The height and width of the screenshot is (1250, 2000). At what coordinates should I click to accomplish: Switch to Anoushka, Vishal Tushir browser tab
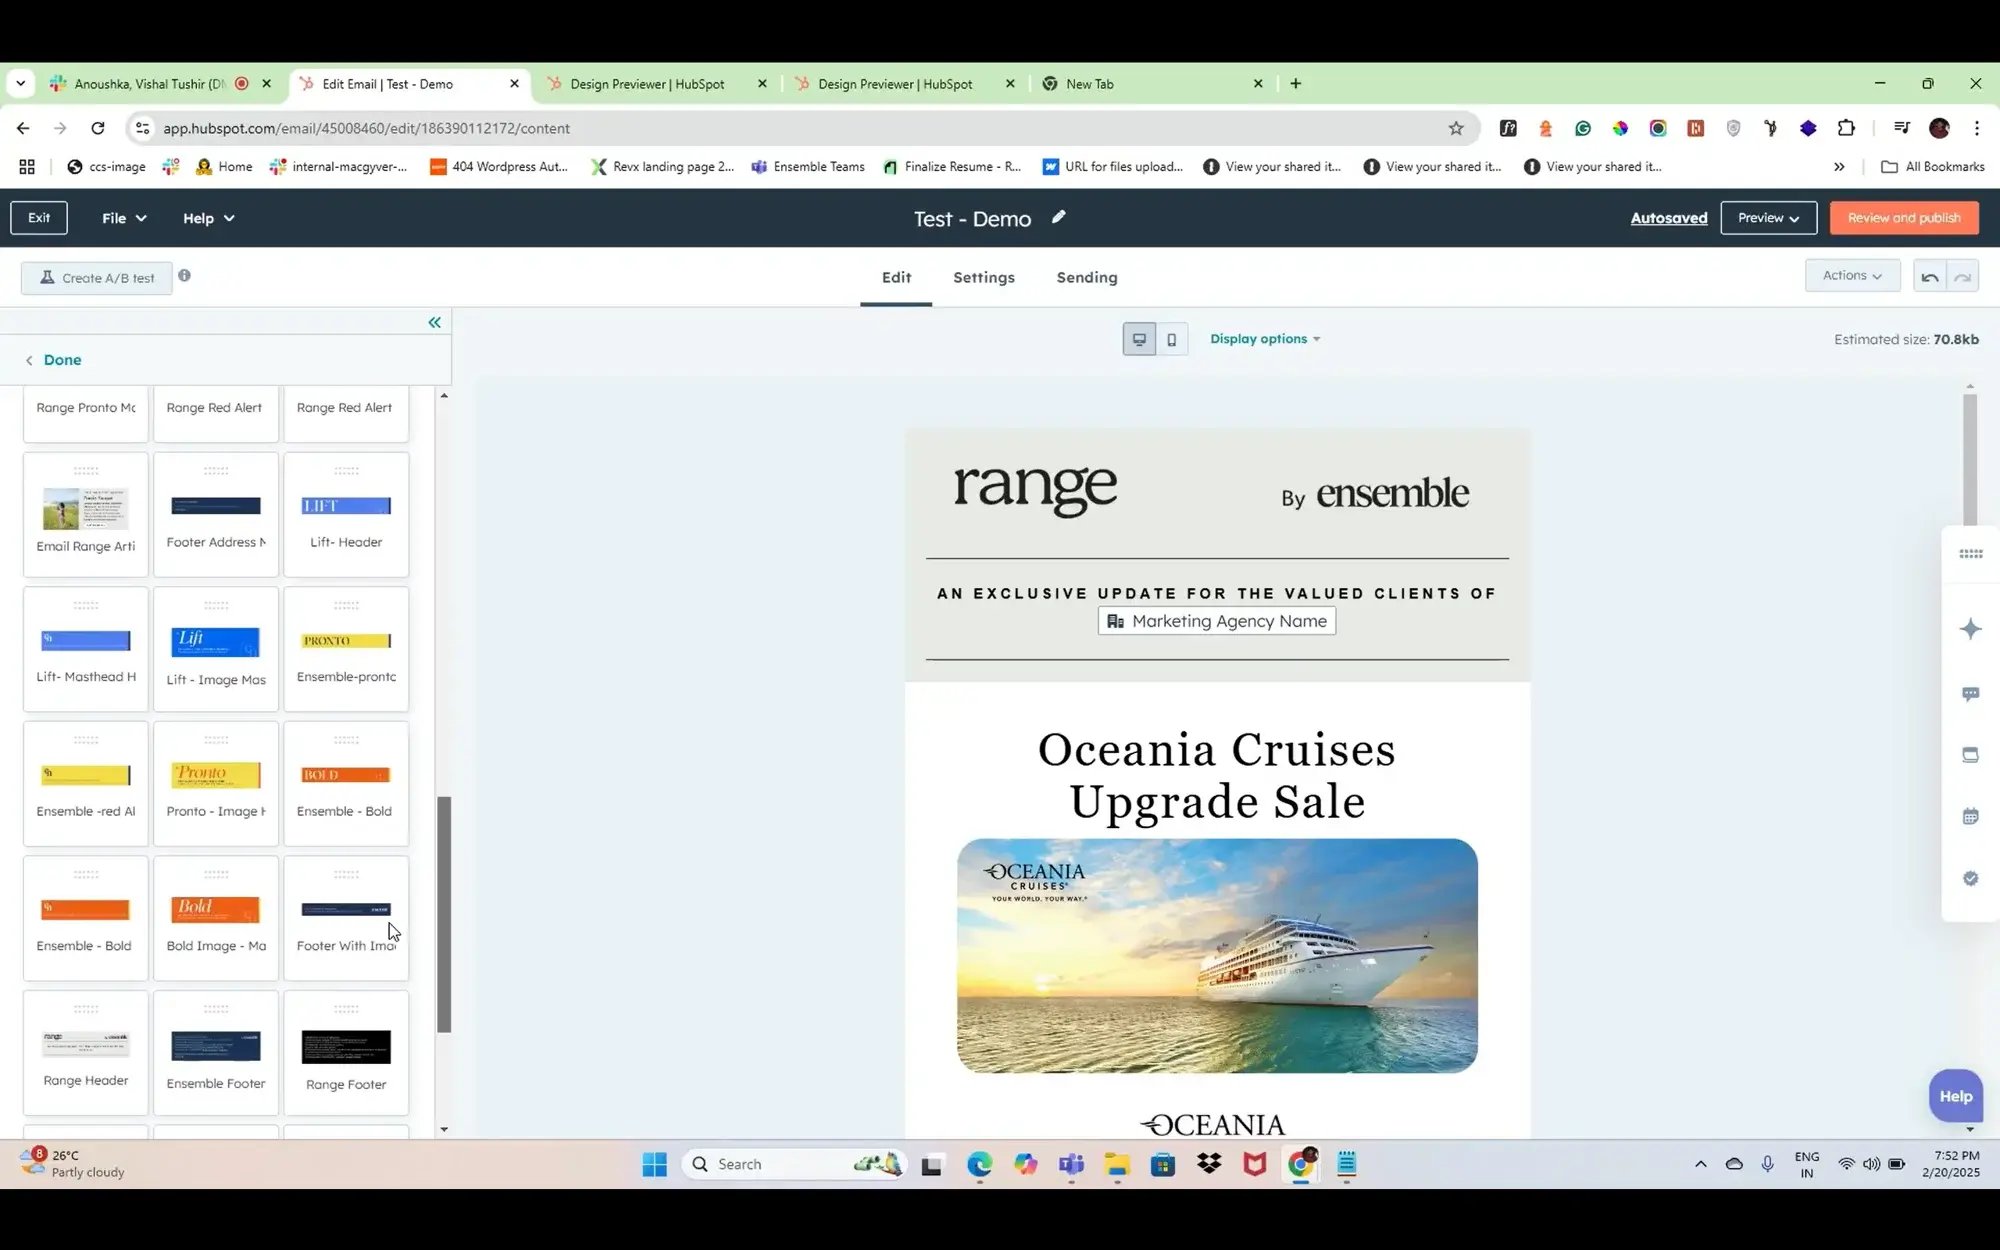(x=161, y=84)
